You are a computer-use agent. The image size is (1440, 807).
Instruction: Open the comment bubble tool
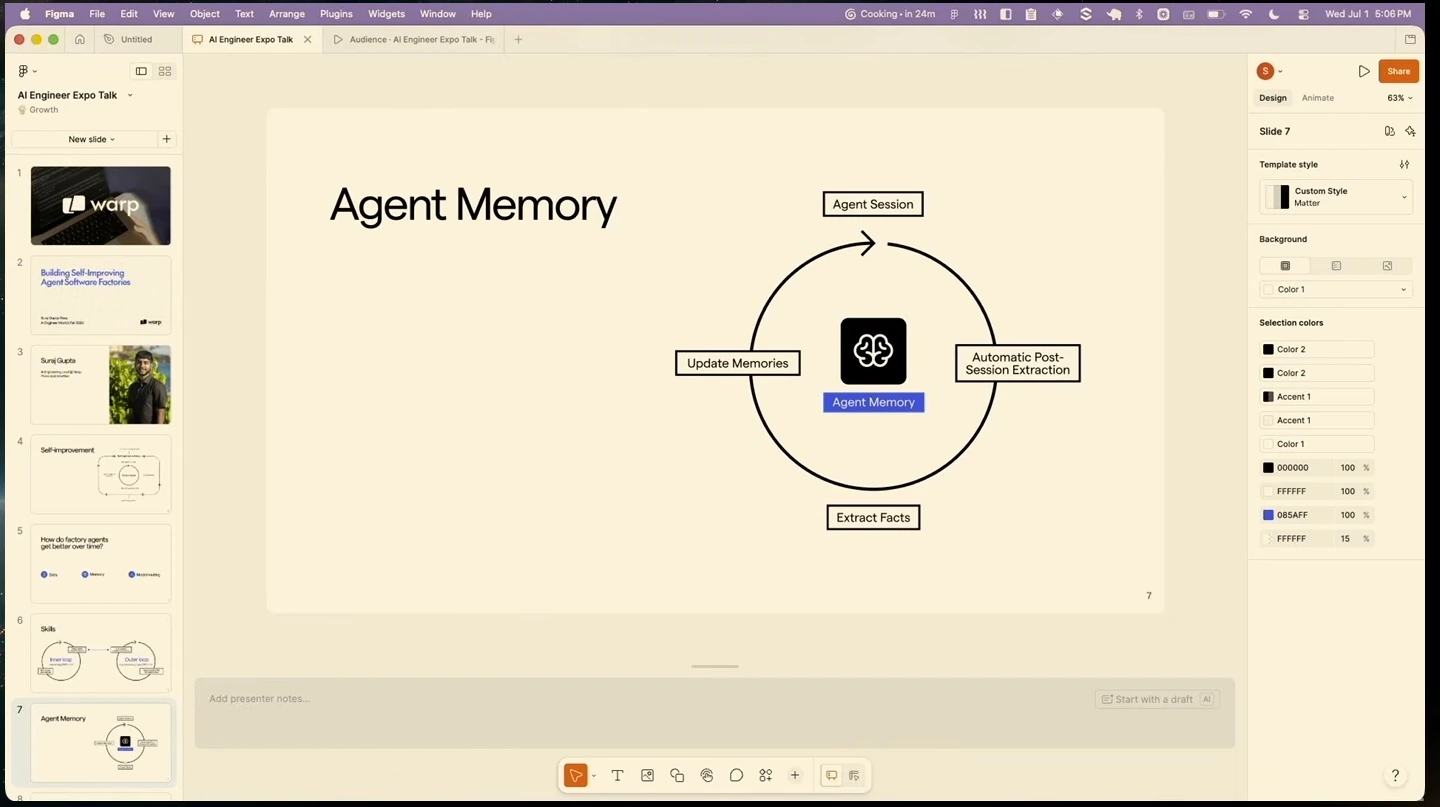[736, 776]
